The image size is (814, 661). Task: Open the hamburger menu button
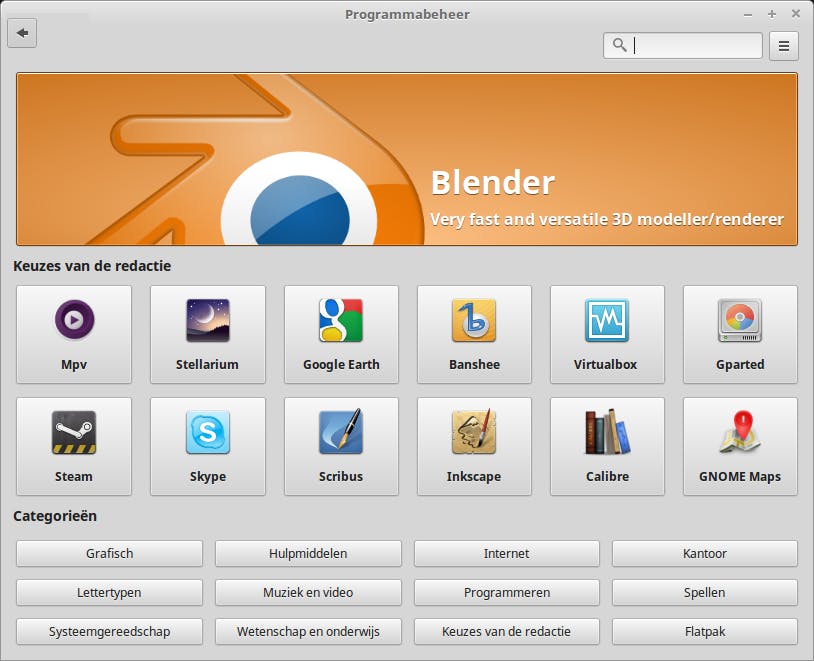pyautogui.click(x=783, y=46)
